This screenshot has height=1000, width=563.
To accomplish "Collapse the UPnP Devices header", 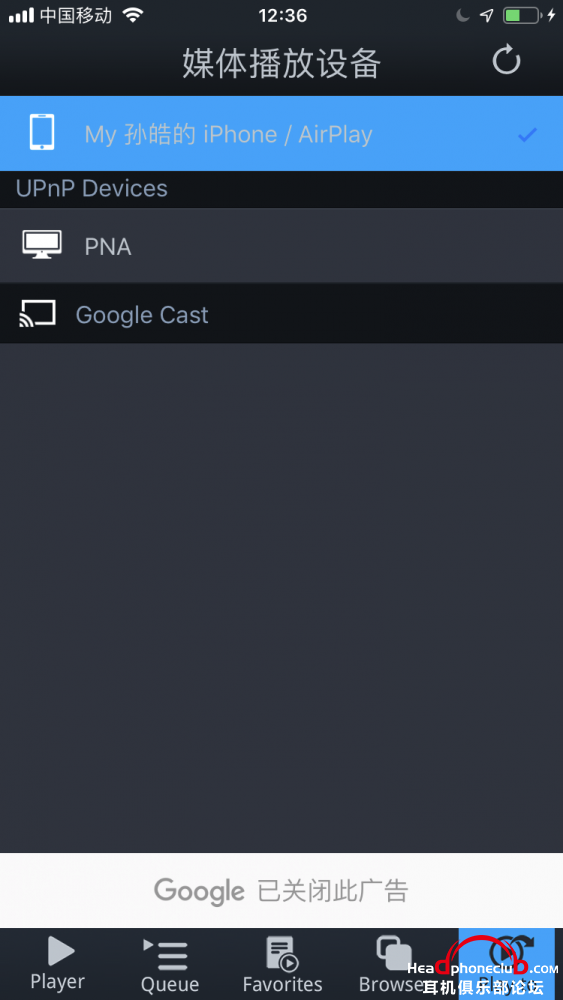I will 91,189.
